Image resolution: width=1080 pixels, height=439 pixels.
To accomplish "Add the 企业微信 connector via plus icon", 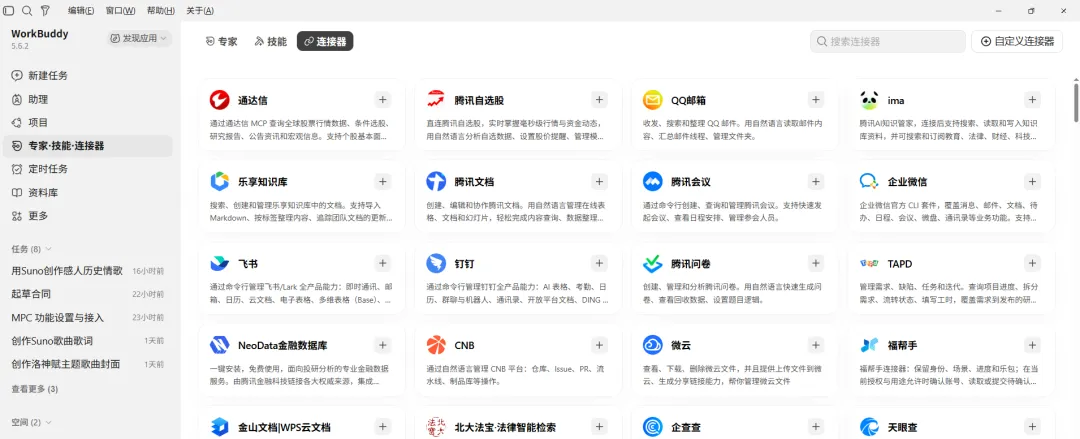I will pyautogui.click(x=1032, y=182).
